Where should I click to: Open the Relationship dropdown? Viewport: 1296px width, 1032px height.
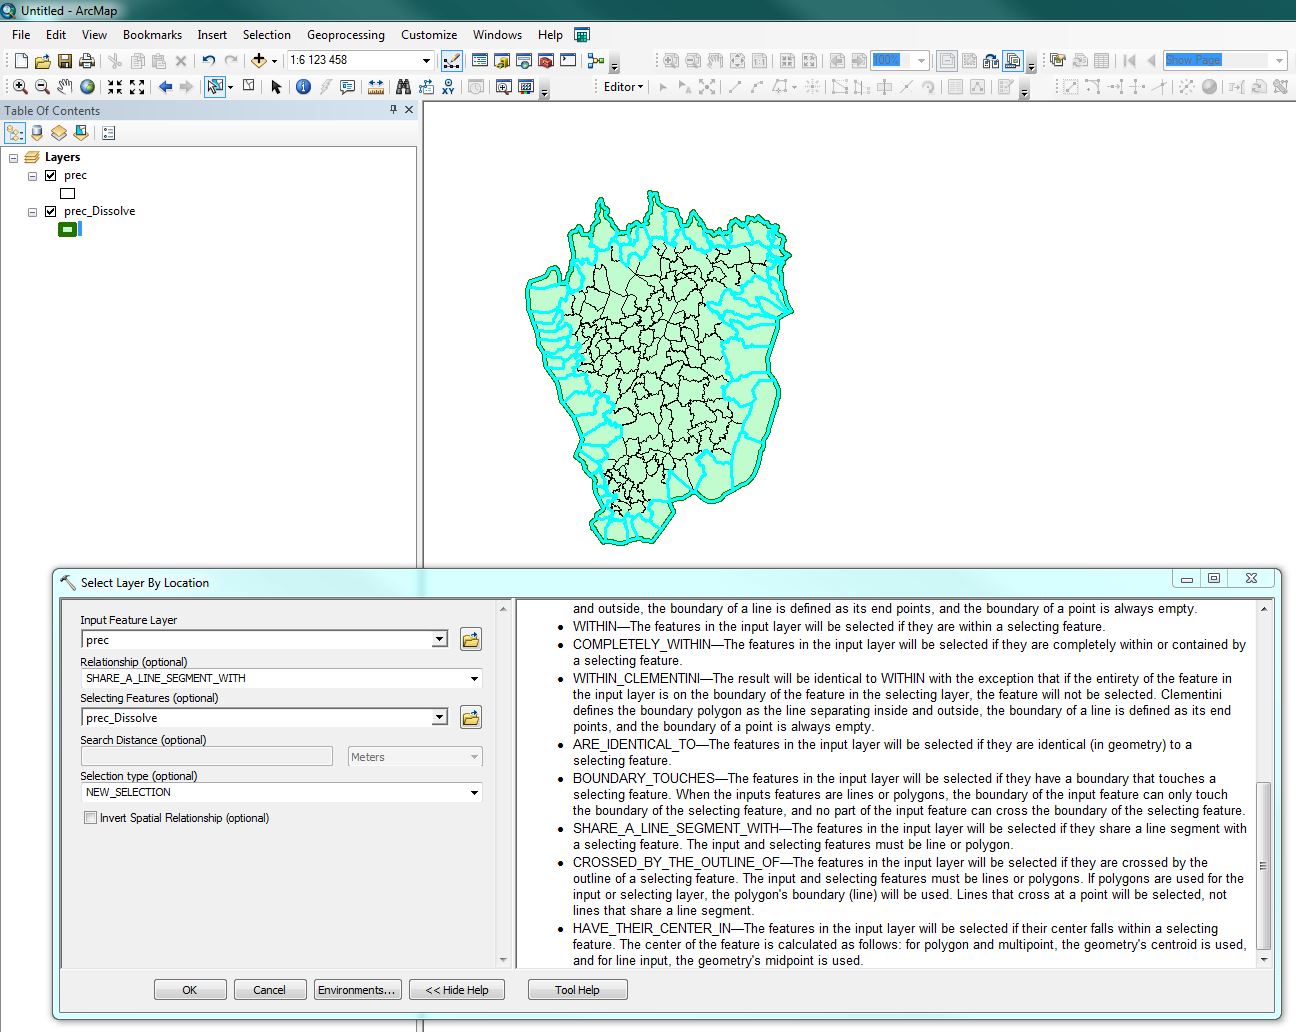(x=474, y=678)
